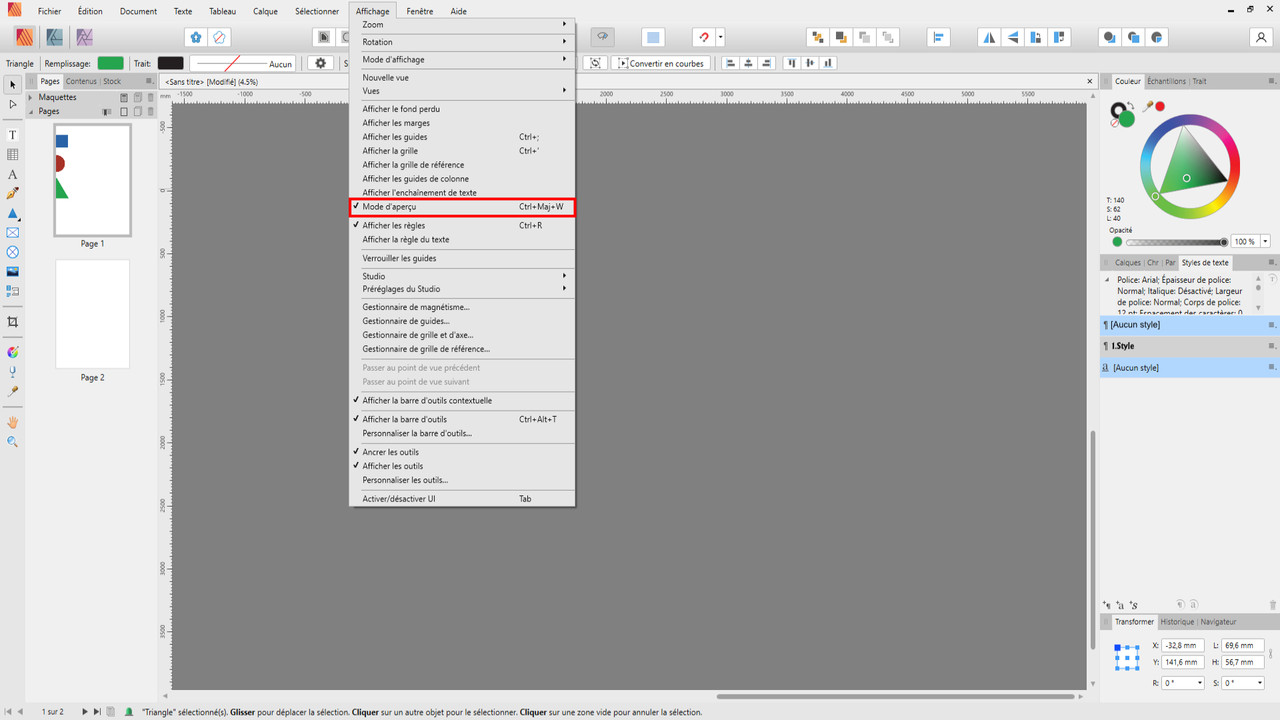
Task: Click the Flip Horizontal toolbar icon
Action: click(x=989, y=37)
